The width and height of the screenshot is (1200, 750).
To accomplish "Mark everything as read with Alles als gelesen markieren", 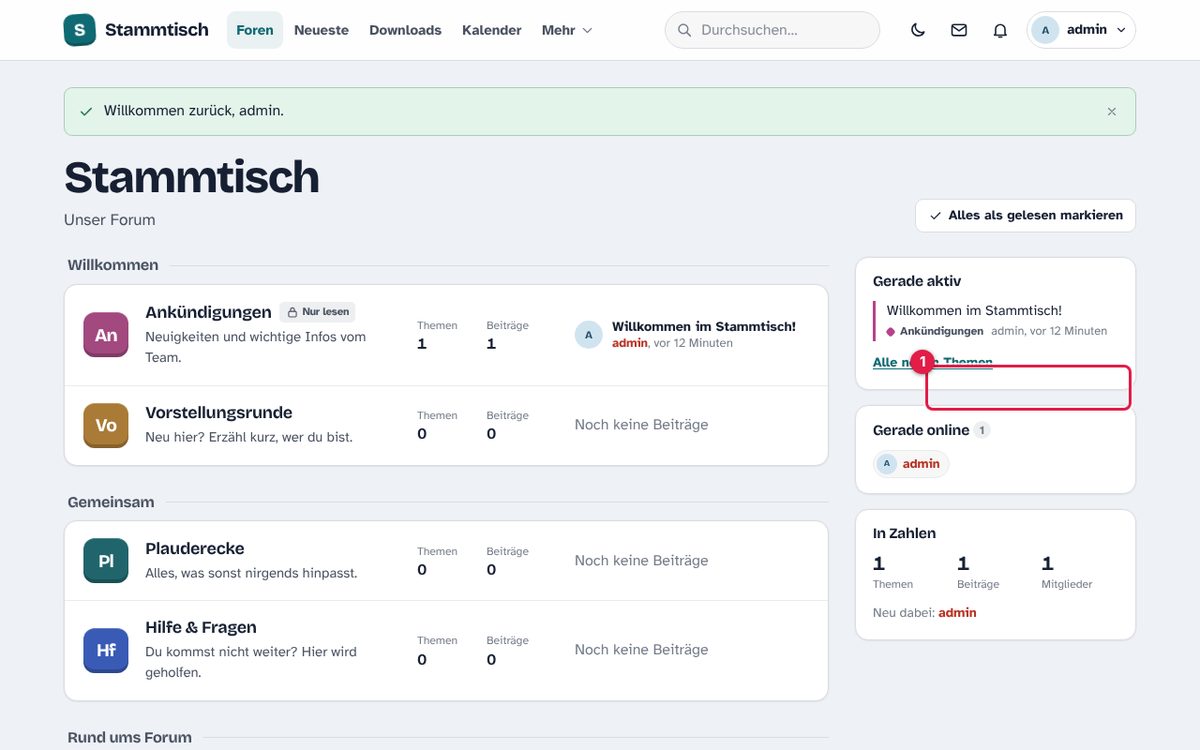I will coord(1025,215).
